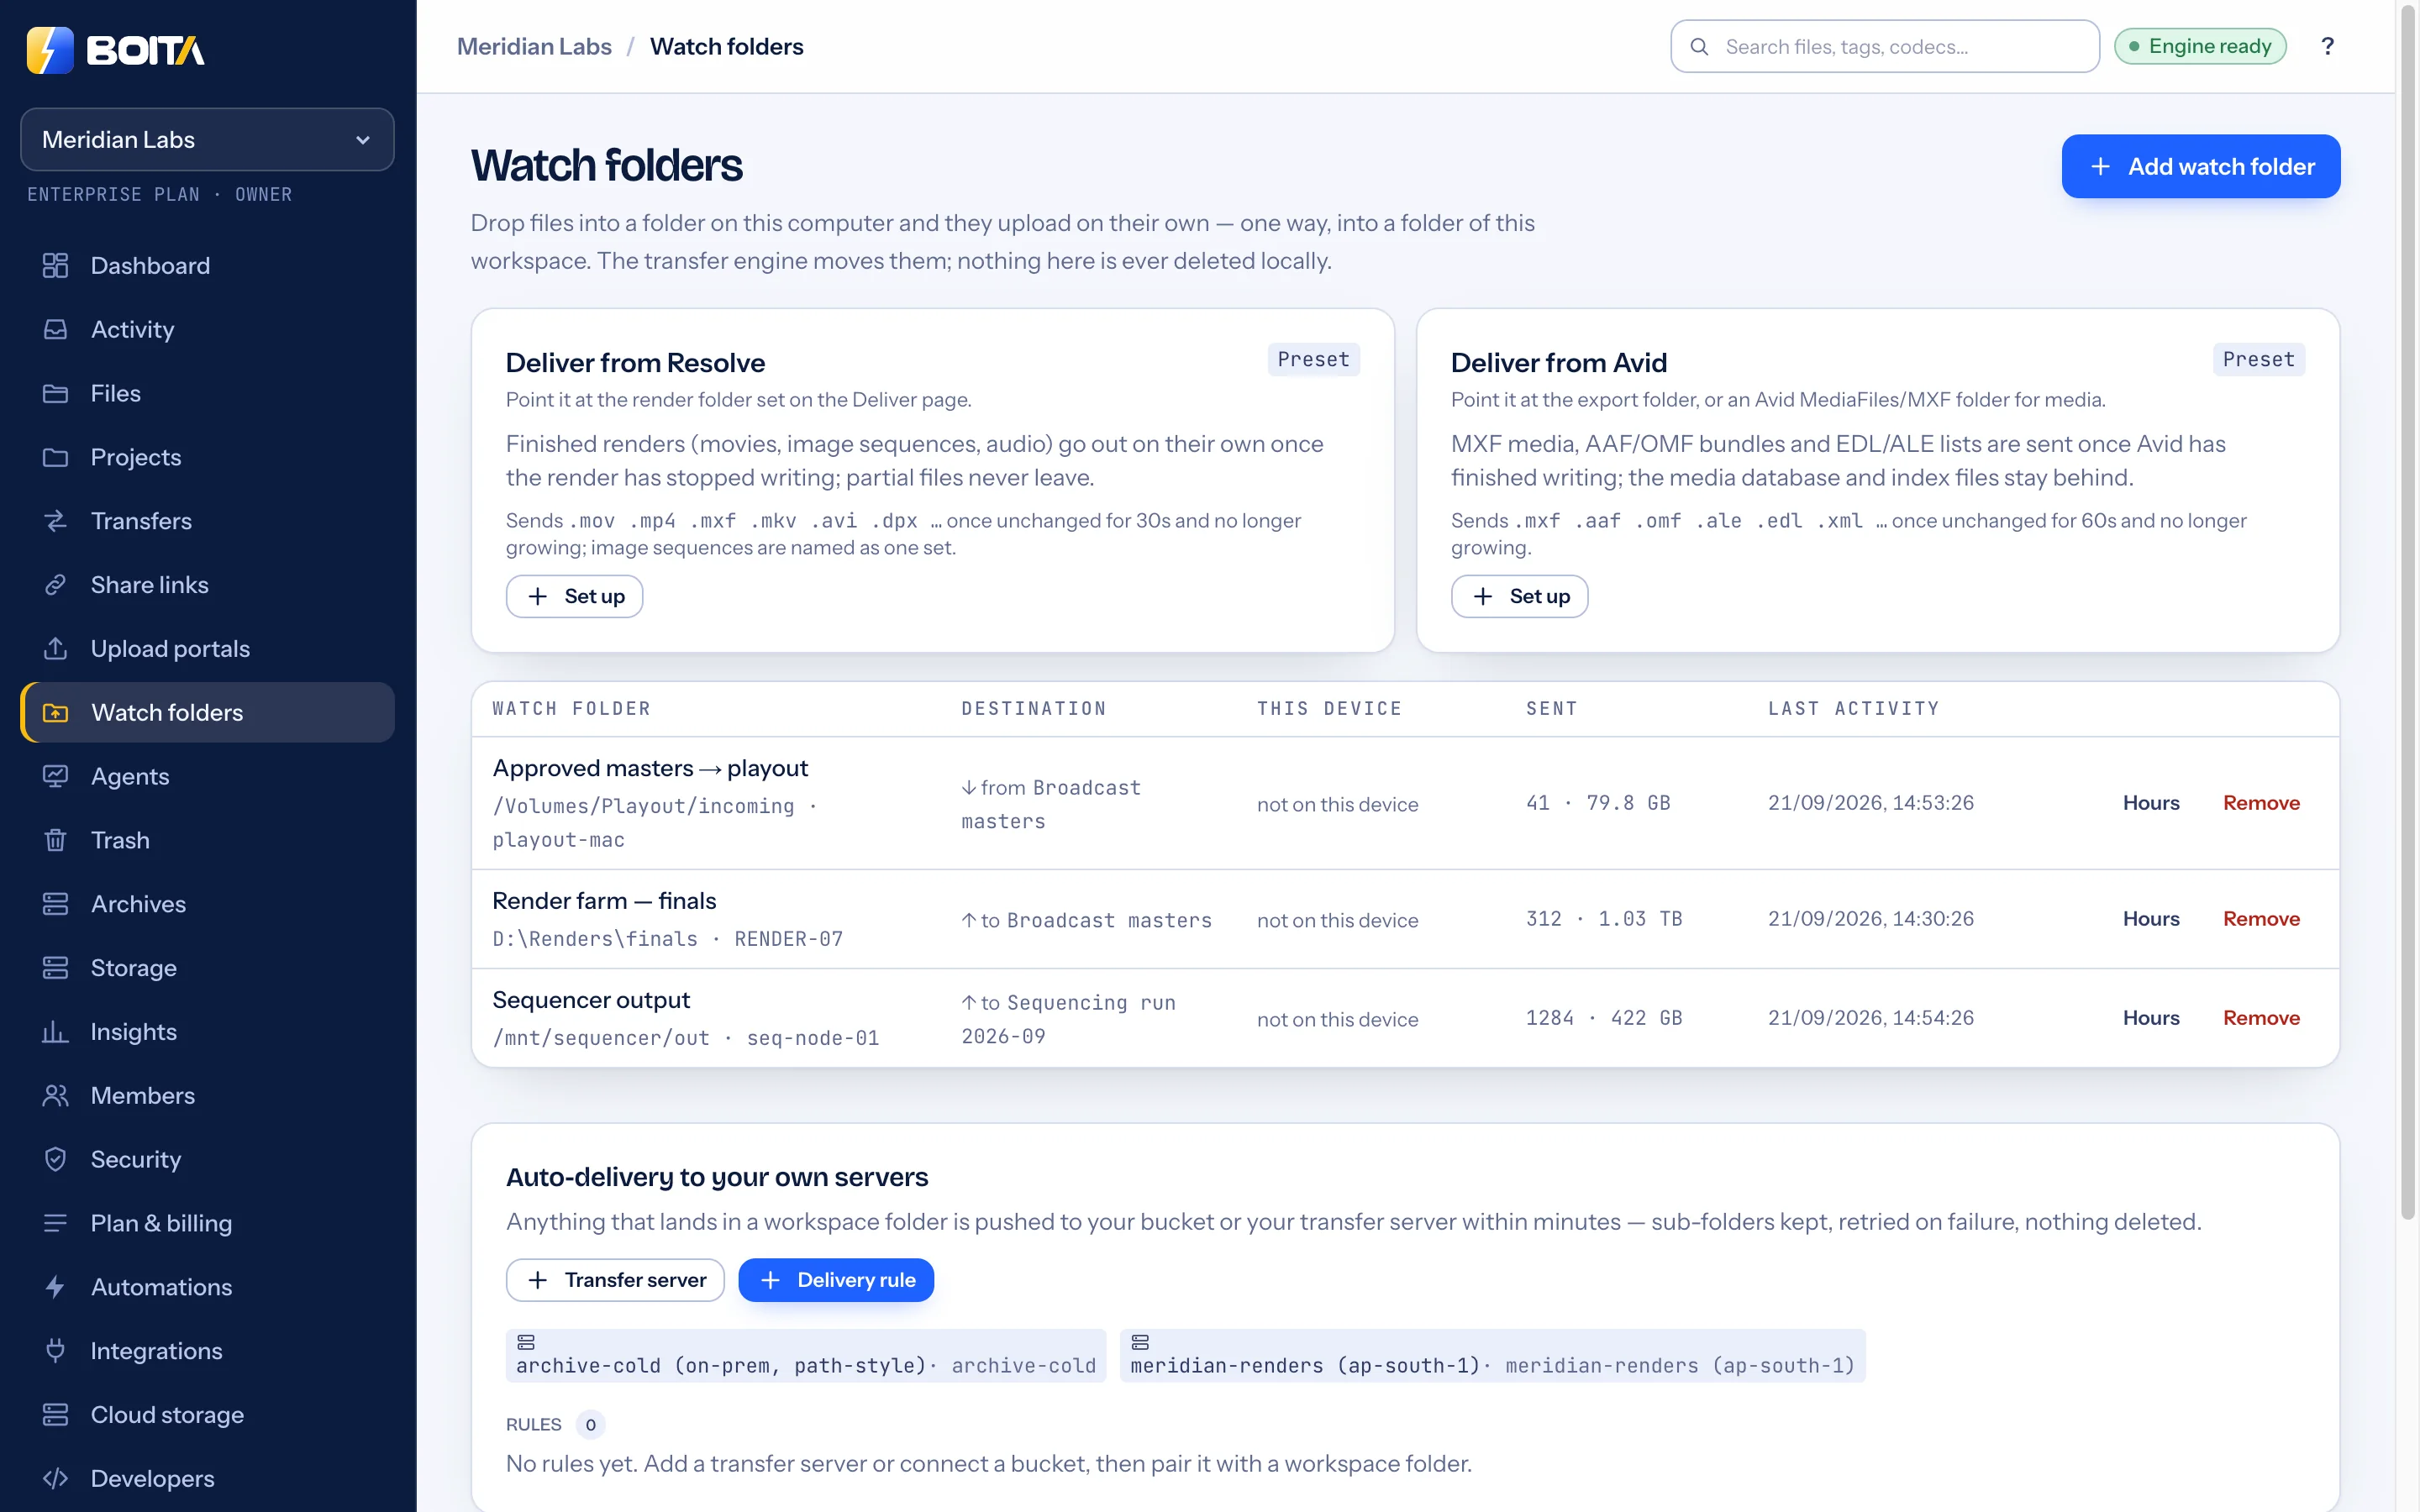The width and height of the screenshot is (2420, 1512).
Task: Open Dashboard in the sidebar
Action: (207, 265)
